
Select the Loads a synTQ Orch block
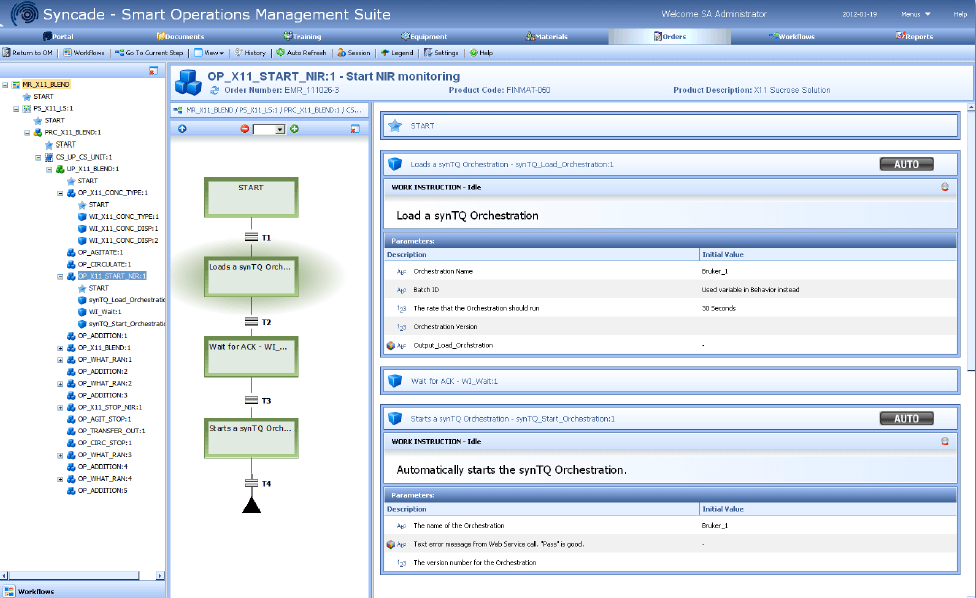(x=251, y=276)
